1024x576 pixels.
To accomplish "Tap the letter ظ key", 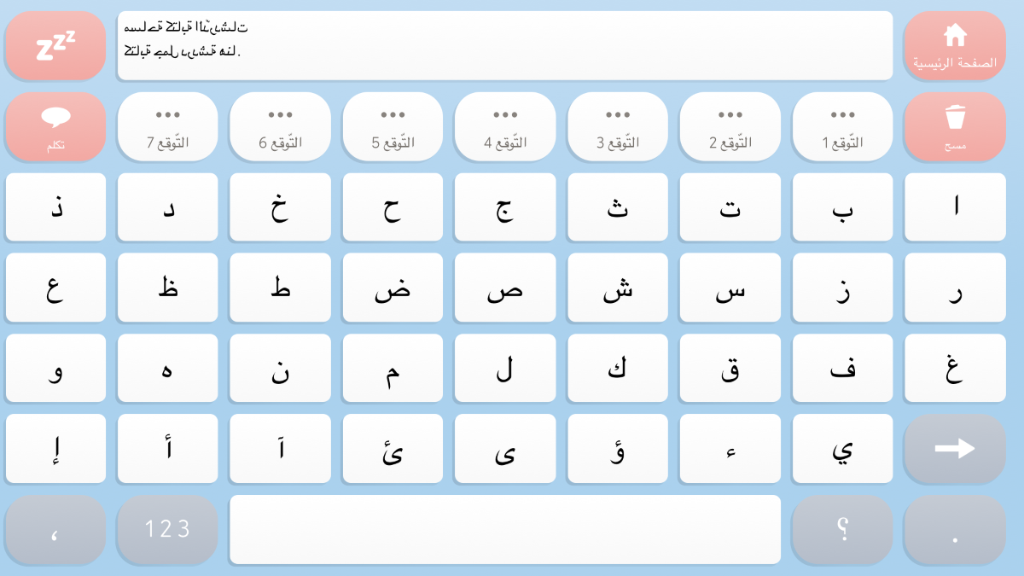I will (x=167, y=288).
